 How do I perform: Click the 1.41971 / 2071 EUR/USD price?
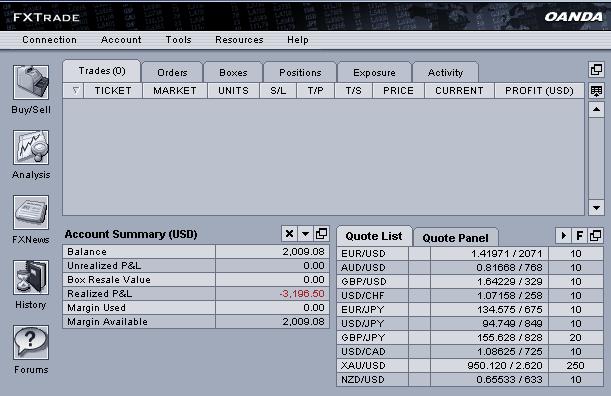pos(507,253)
